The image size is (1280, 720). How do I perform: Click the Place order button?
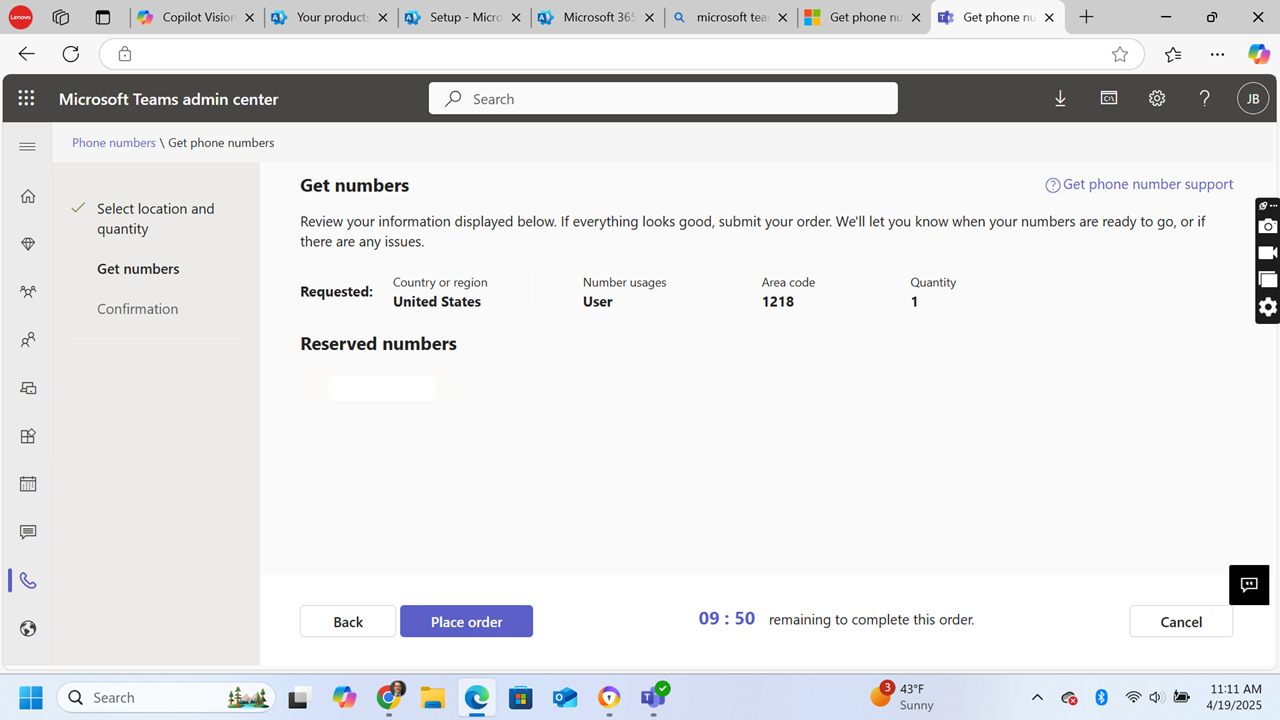pos(466,621)
